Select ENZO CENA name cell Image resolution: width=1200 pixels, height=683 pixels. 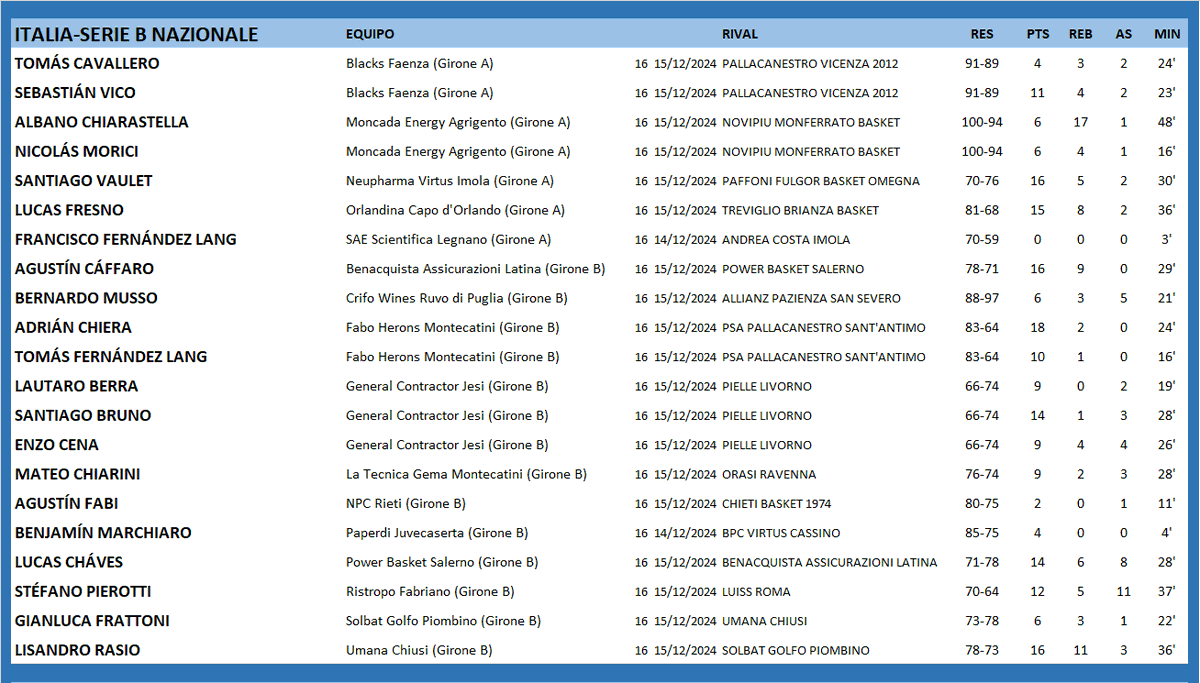(57, 444)
